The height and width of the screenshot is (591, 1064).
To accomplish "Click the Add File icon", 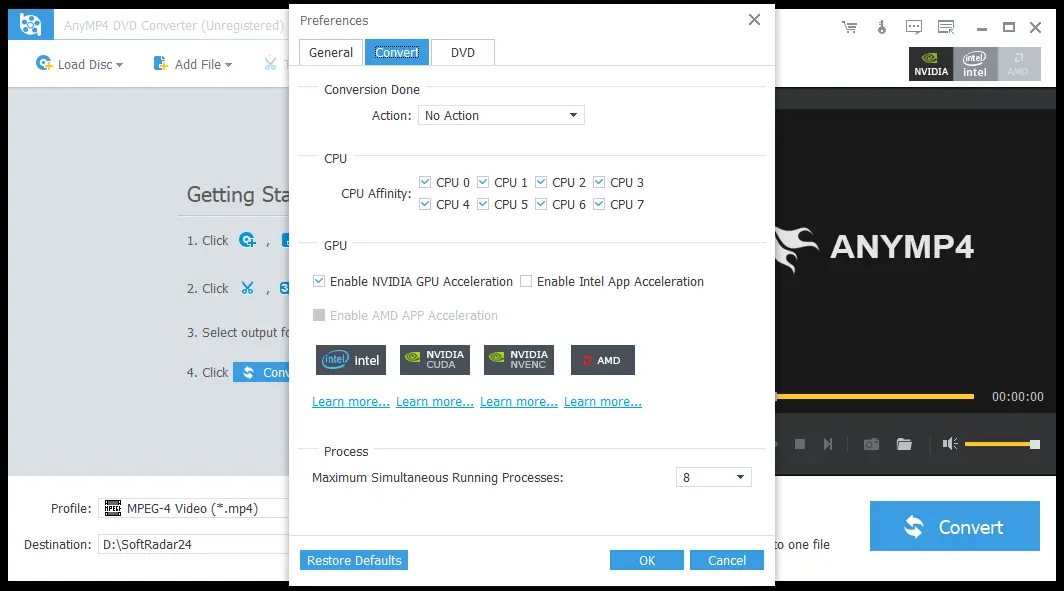I will (161, 63).
